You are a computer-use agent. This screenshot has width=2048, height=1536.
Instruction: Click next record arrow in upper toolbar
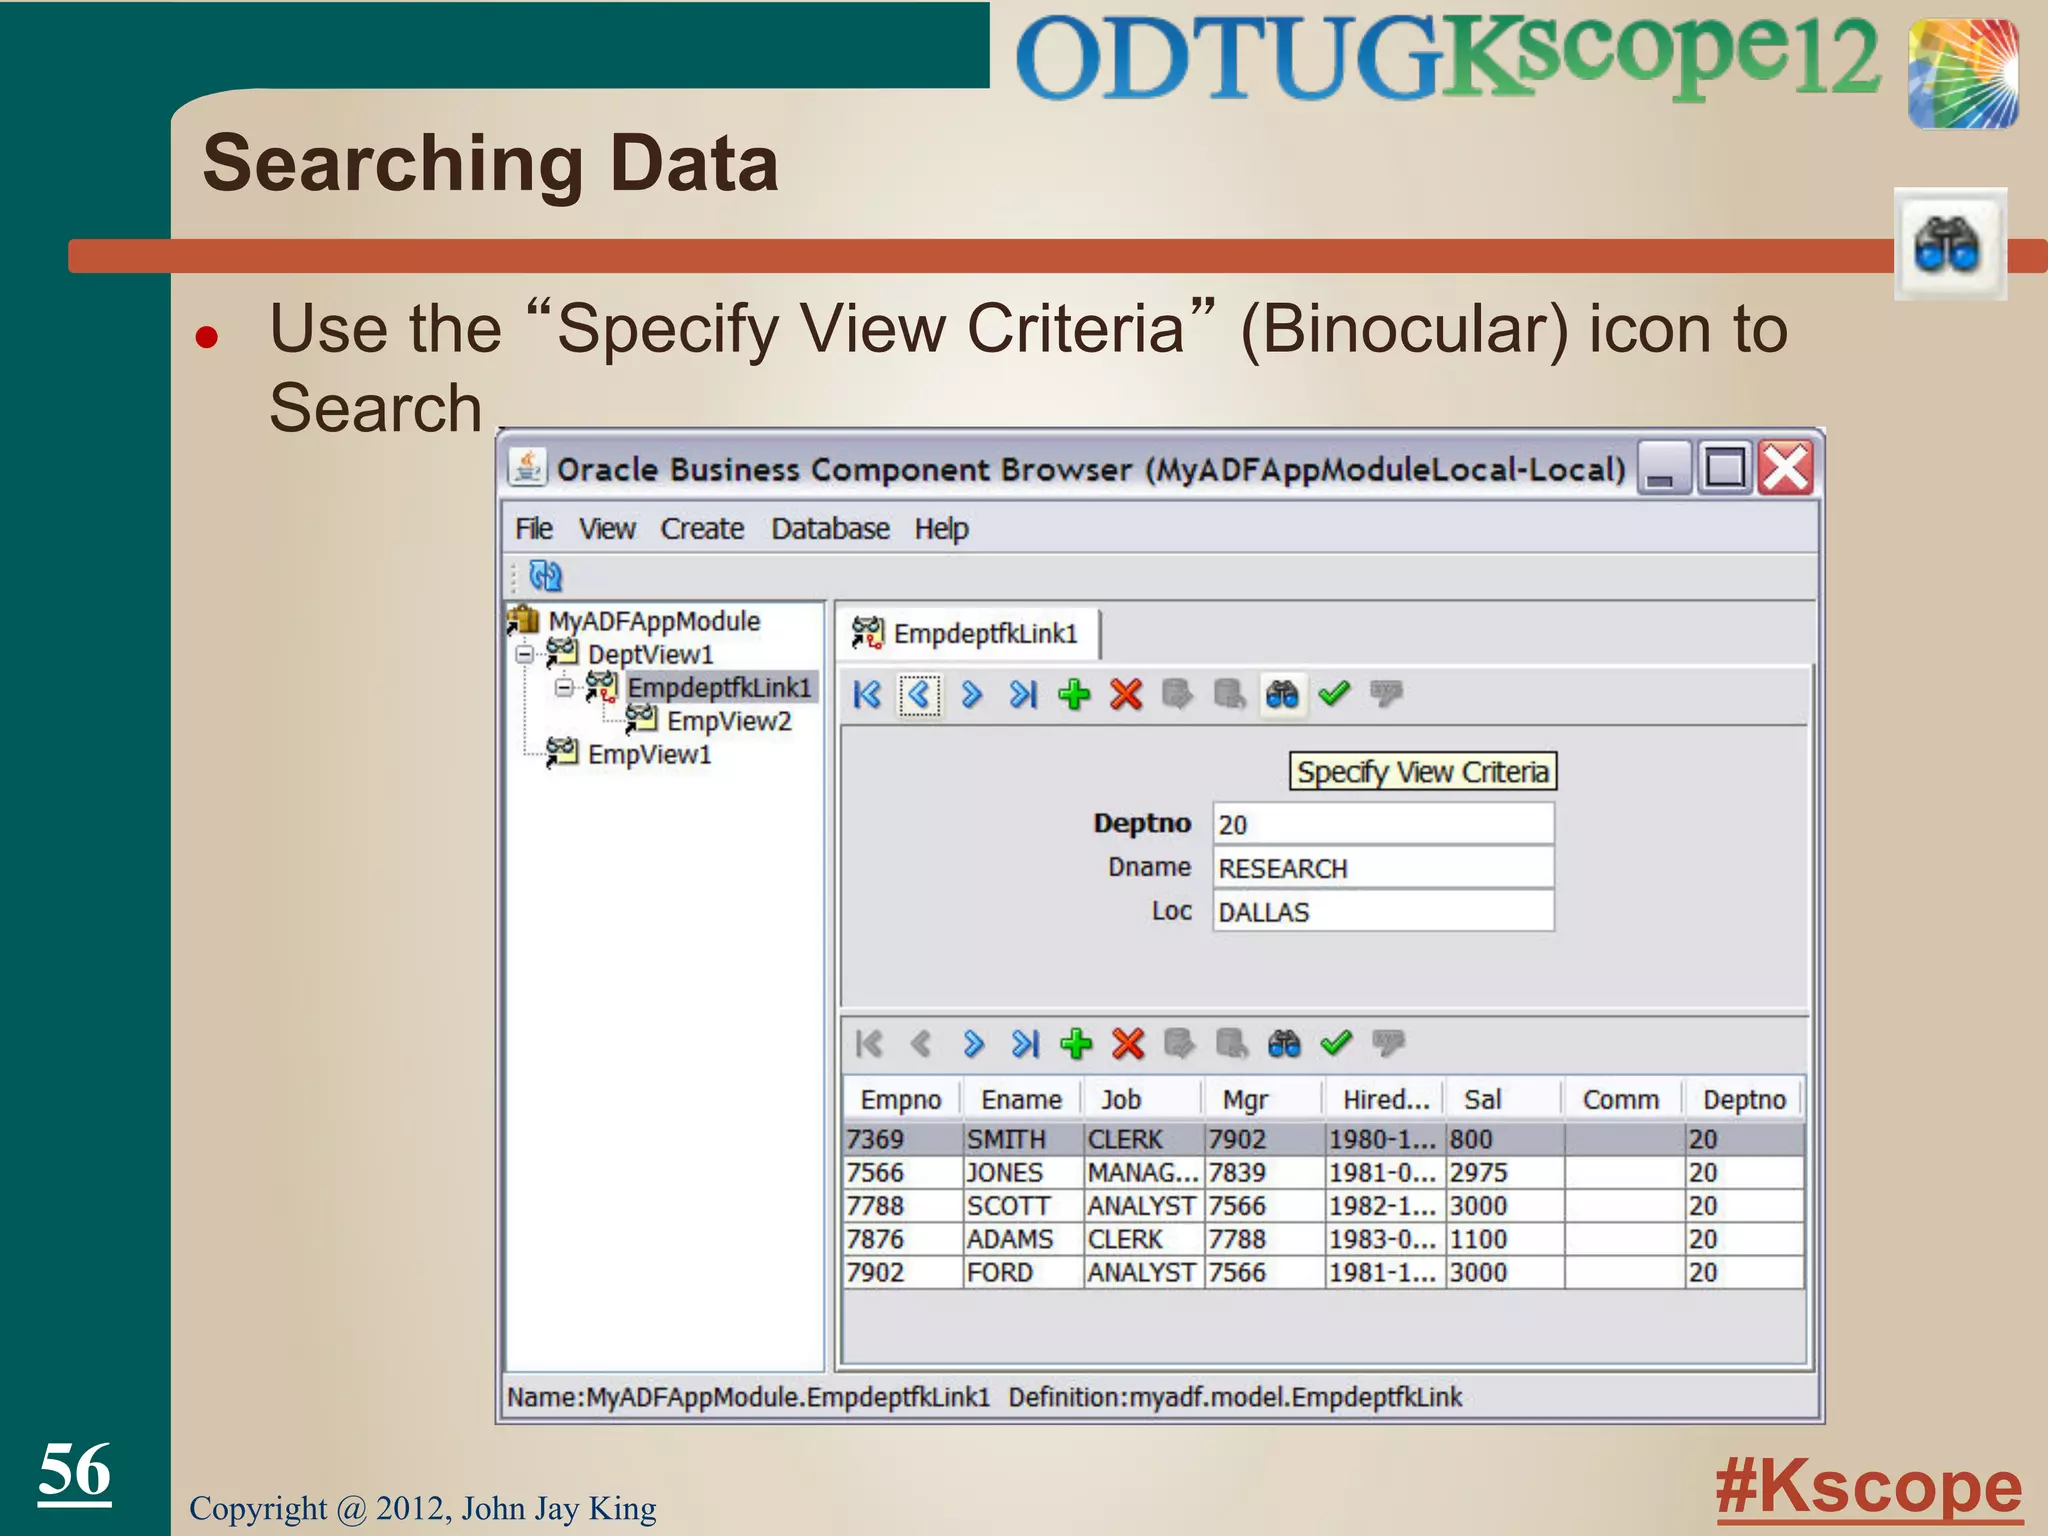pos(971,694)
